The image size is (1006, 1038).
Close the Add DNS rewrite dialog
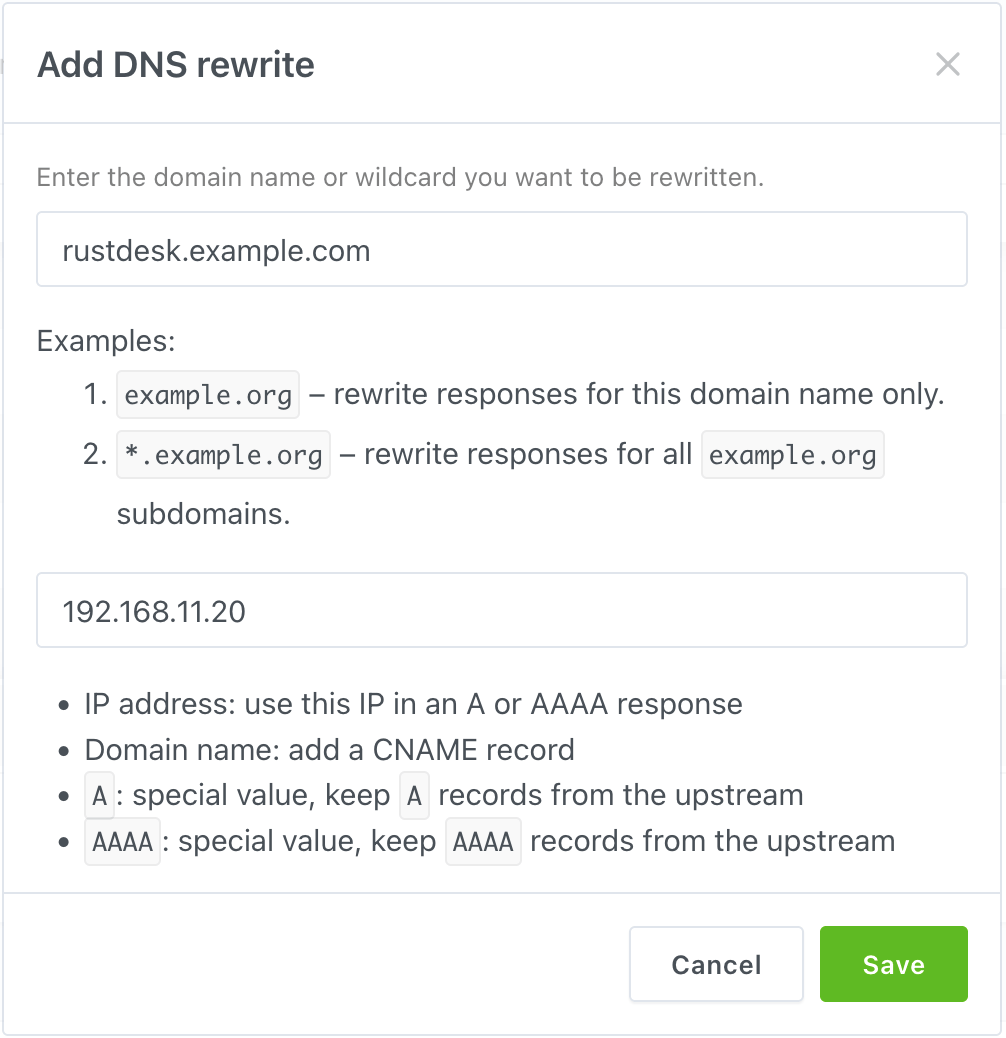coord(947,65)
